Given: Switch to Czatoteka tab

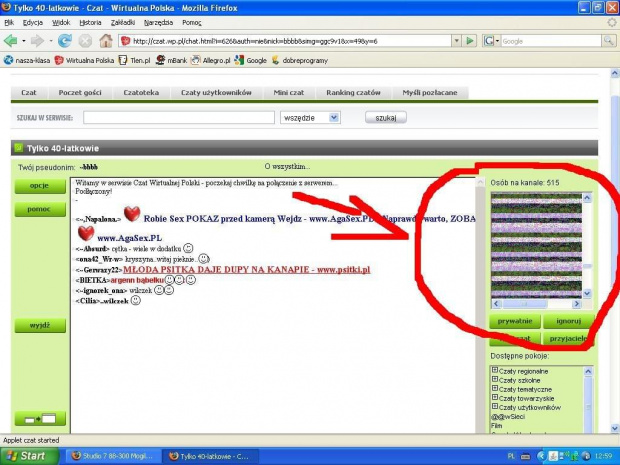Looking at the screenshot, I should click(141, 93).
